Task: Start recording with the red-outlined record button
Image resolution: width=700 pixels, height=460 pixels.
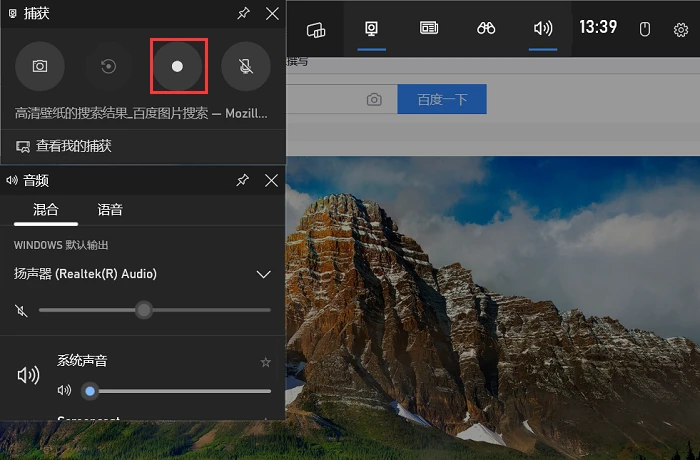Action: pyautogui.click(x=178, y=66)
